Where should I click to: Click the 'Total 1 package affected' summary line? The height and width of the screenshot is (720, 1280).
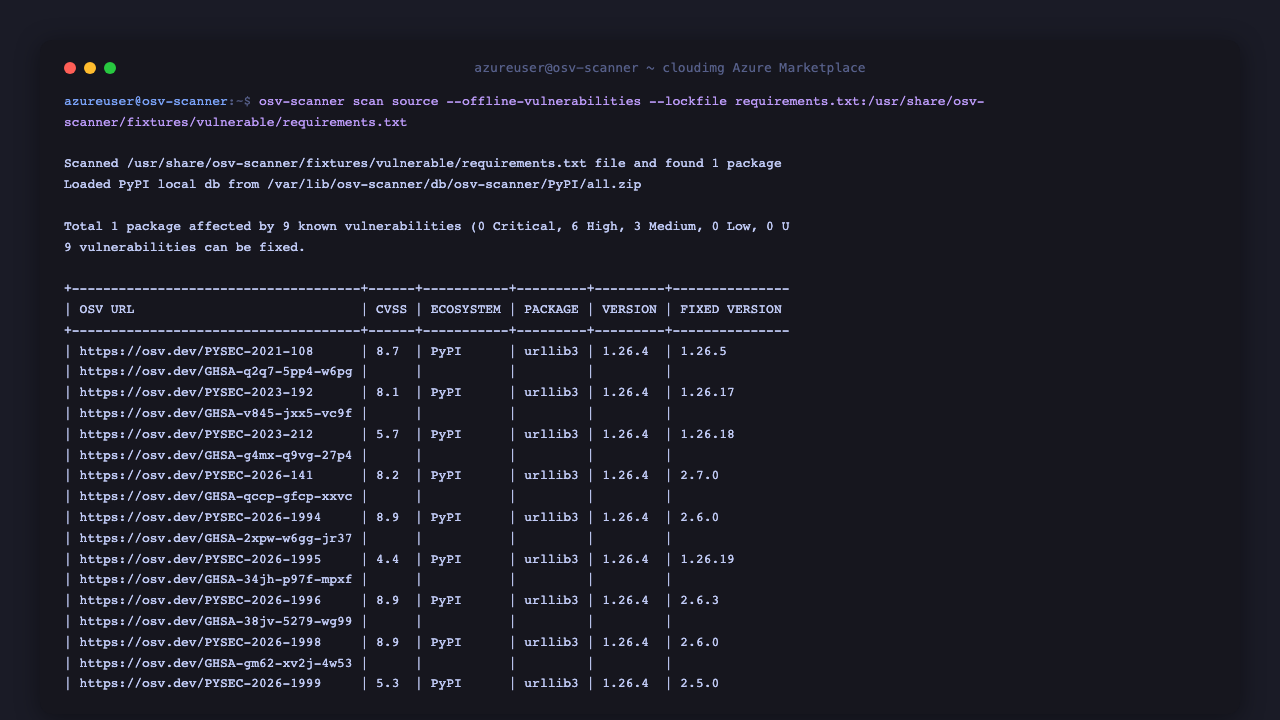[427, 226]
